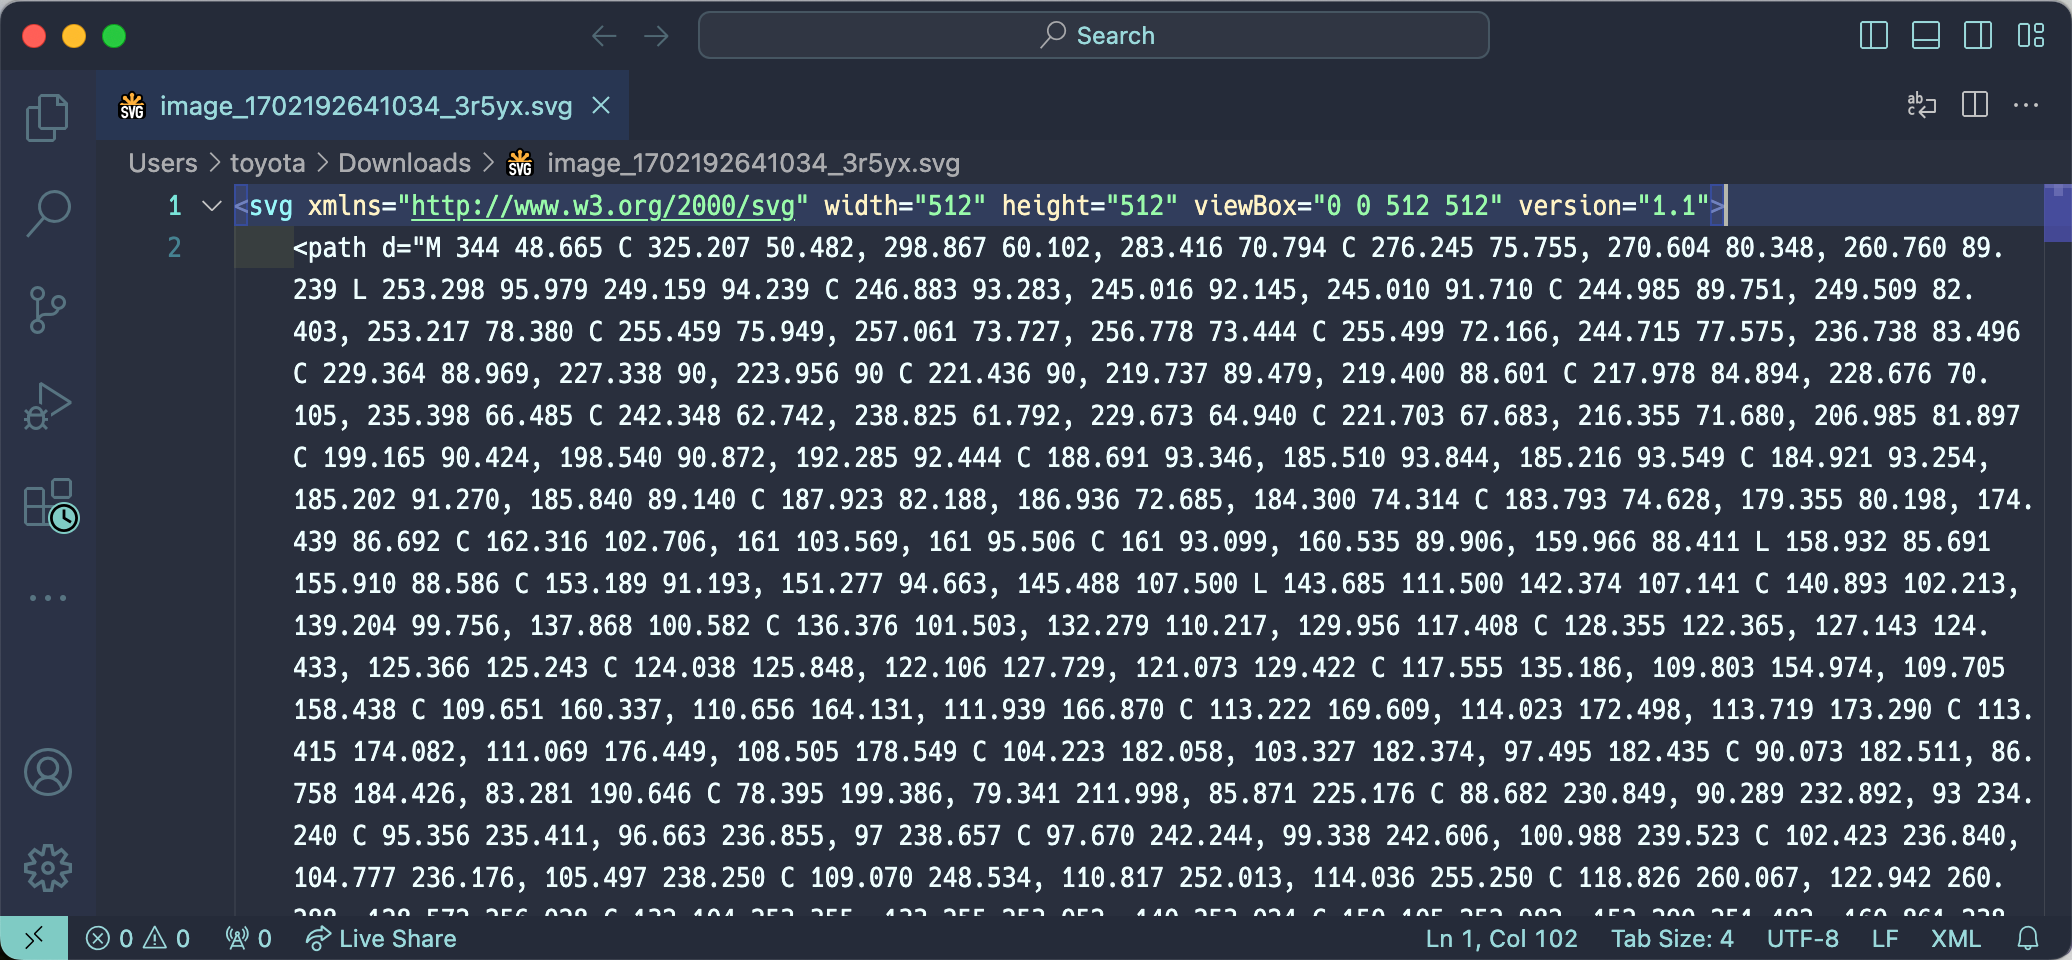This screenshot has height=960, width=2072.
Task: Open the Extensions view
Action: click(50, 503)
